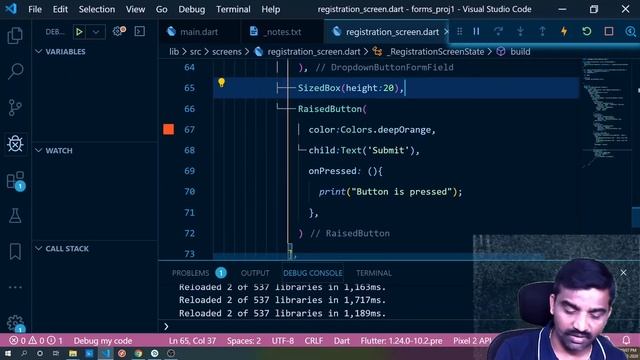Image resolution: width=640 pixels, height=360 pixels.
Task: Trigger Flutter hot reload lightning icon
Action: 564,31
